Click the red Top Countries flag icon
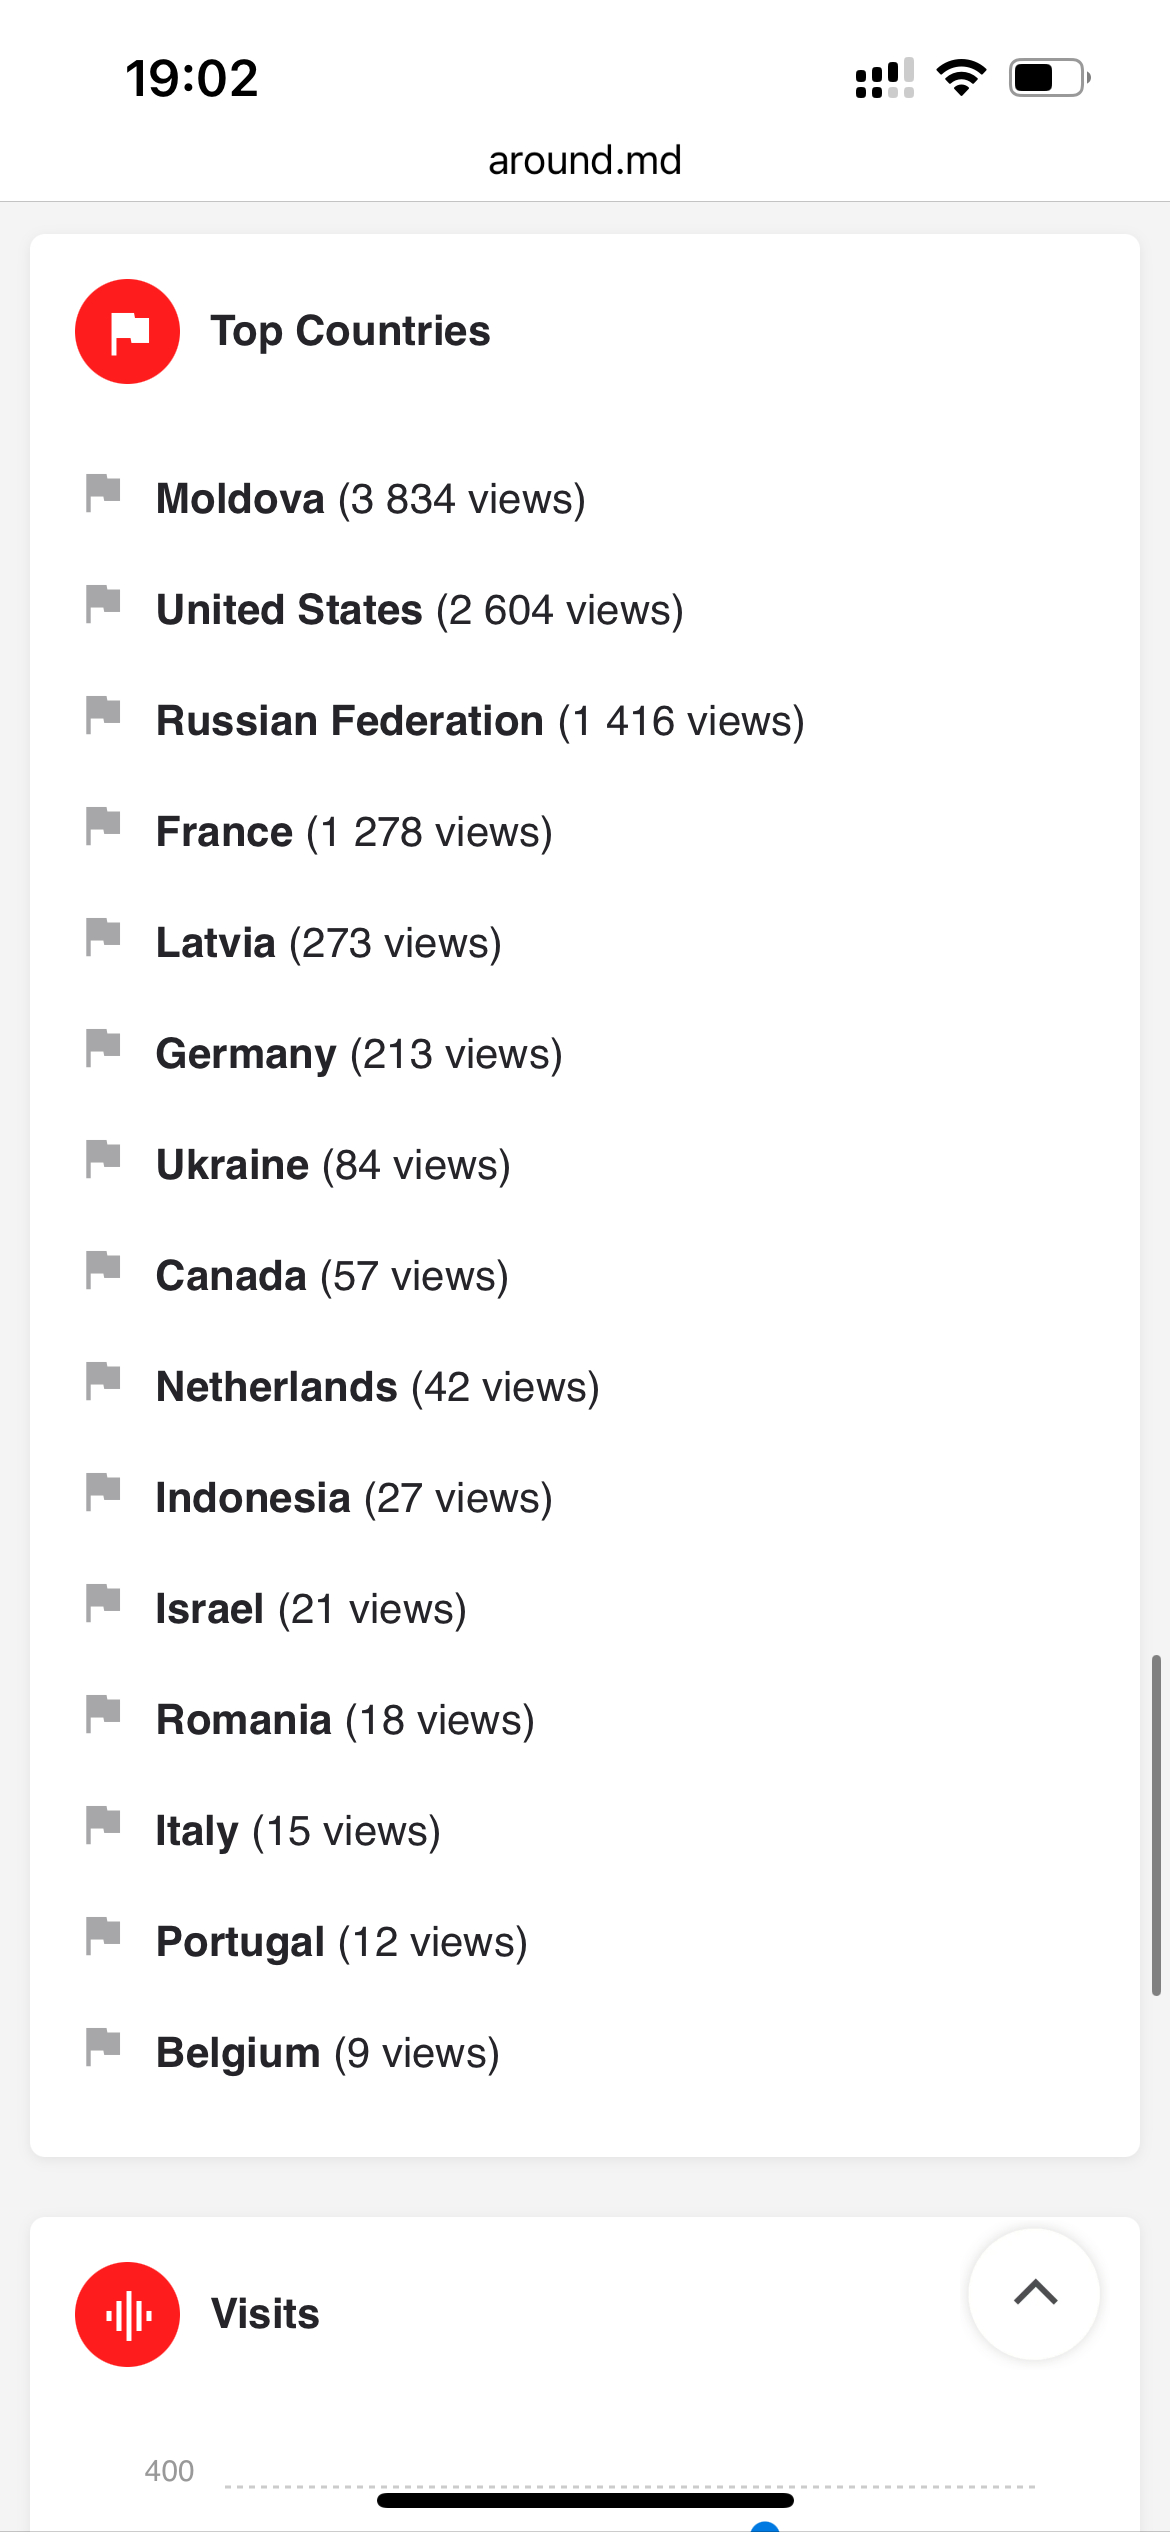This screenshot has width=1170, height=2532. pos(127,331)
